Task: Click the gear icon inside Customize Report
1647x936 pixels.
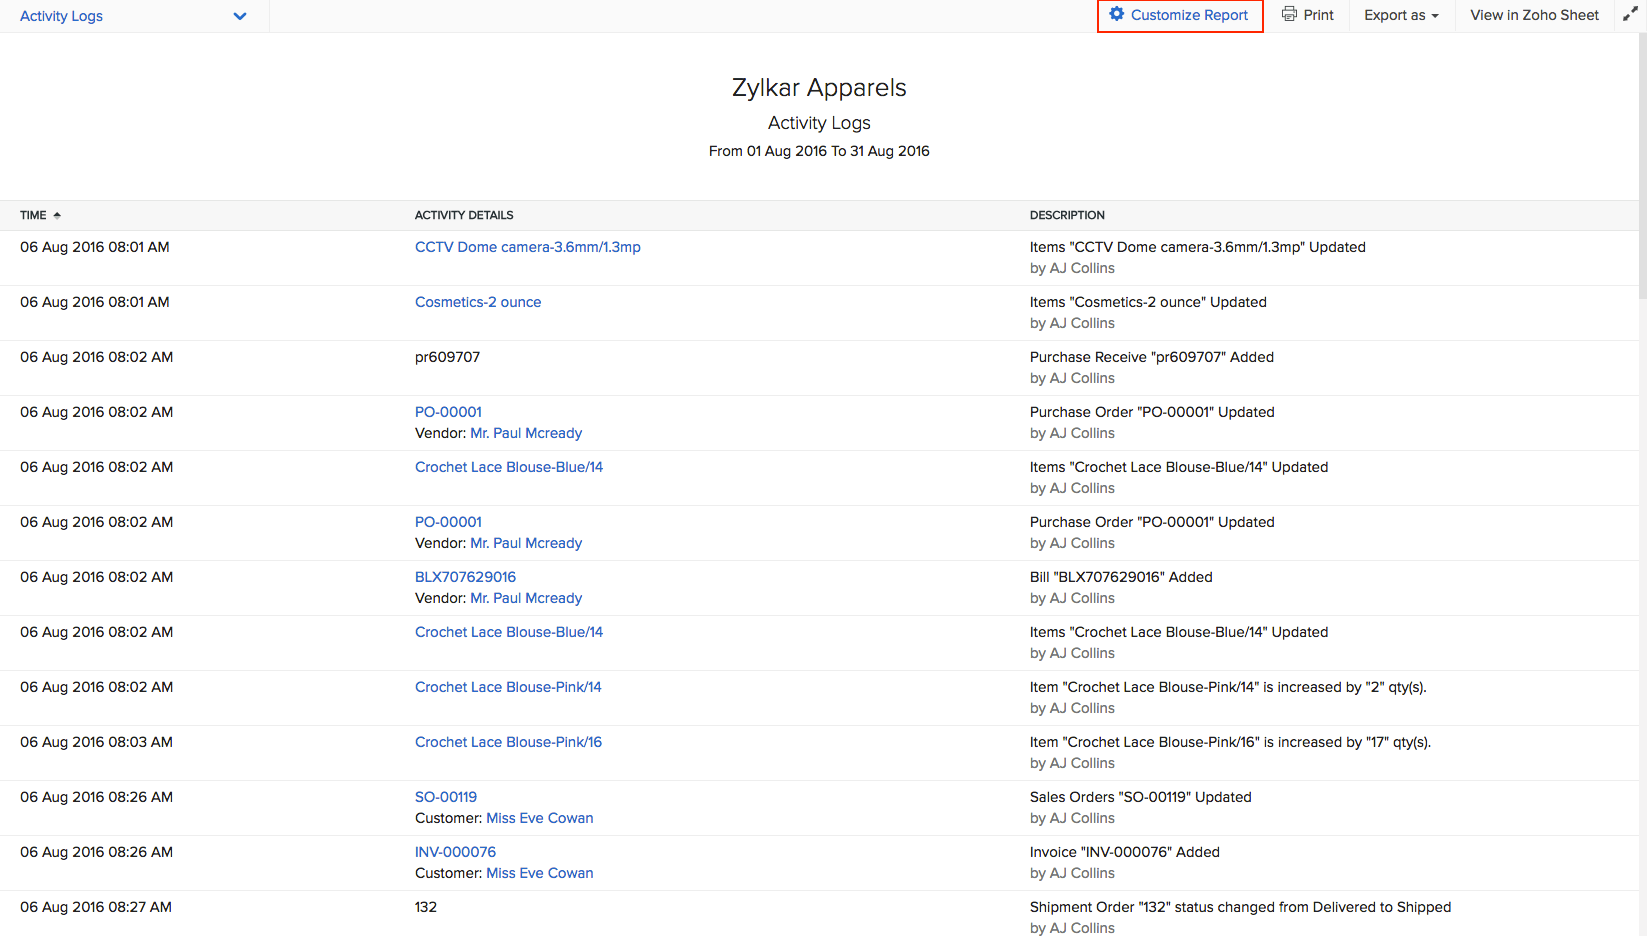Action: [x=1116, y=15]
